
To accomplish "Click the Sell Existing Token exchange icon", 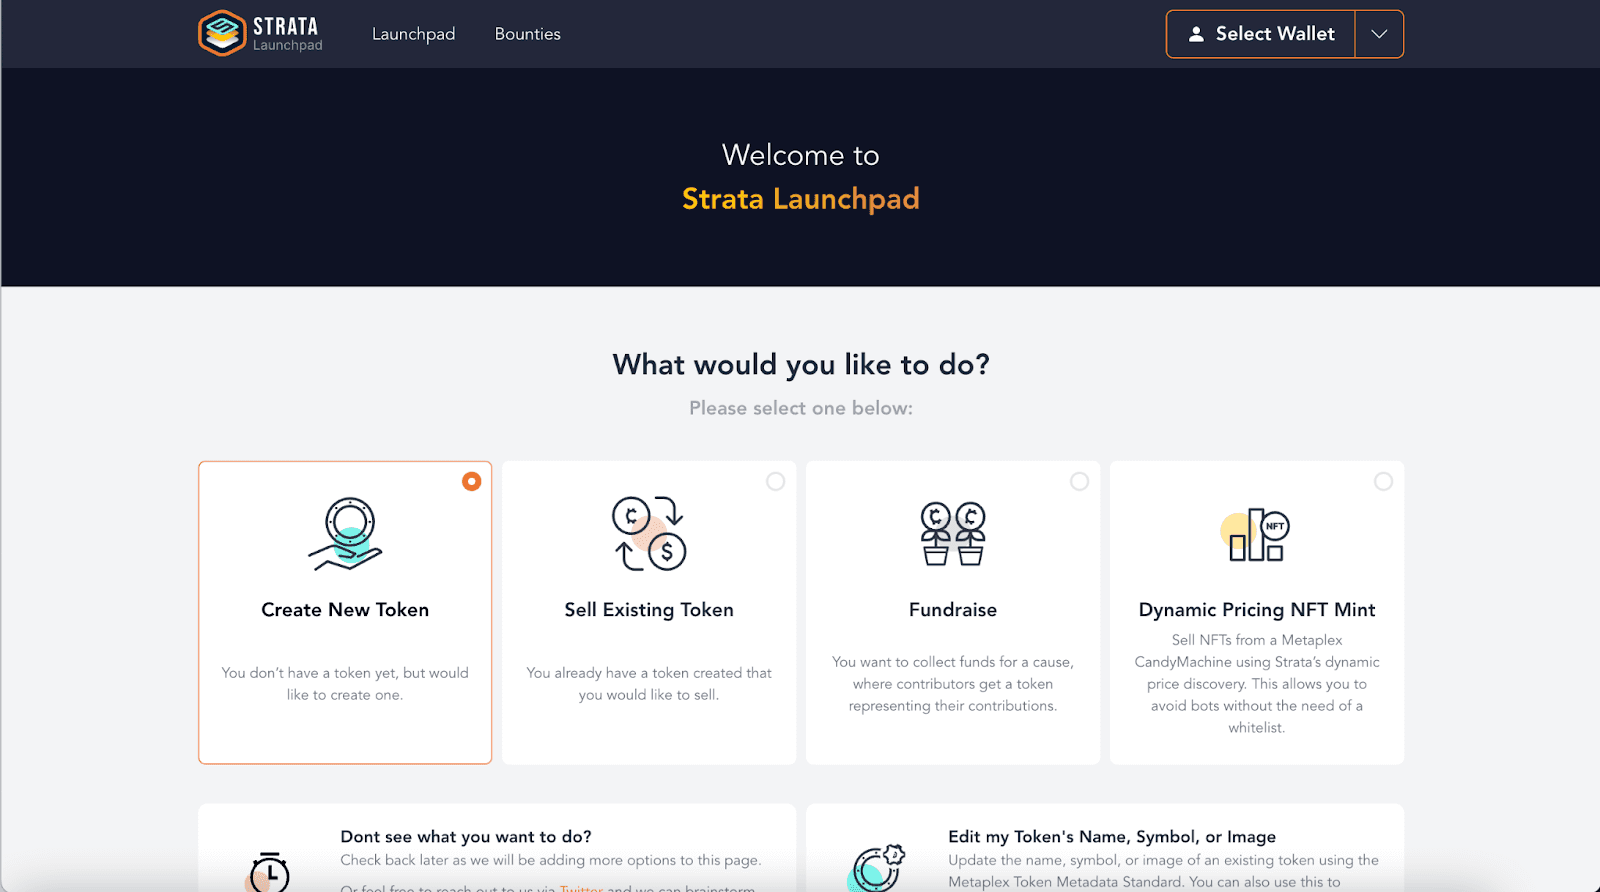I will coord(649,534).
